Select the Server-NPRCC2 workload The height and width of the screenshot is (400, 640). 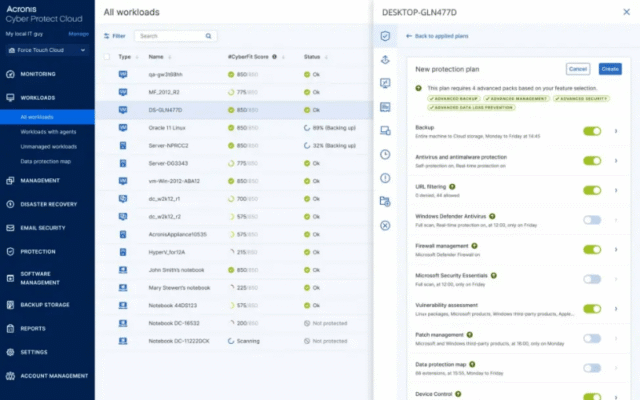click(234, 145)
